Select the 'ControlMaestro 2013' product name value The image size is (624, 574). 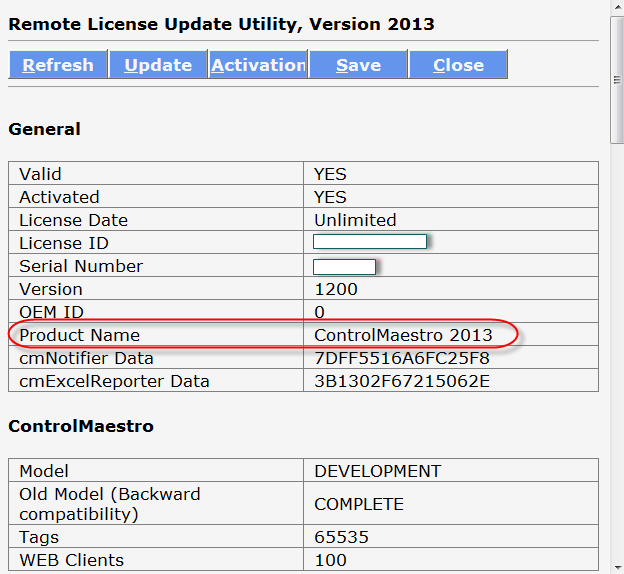pos(403,335)
